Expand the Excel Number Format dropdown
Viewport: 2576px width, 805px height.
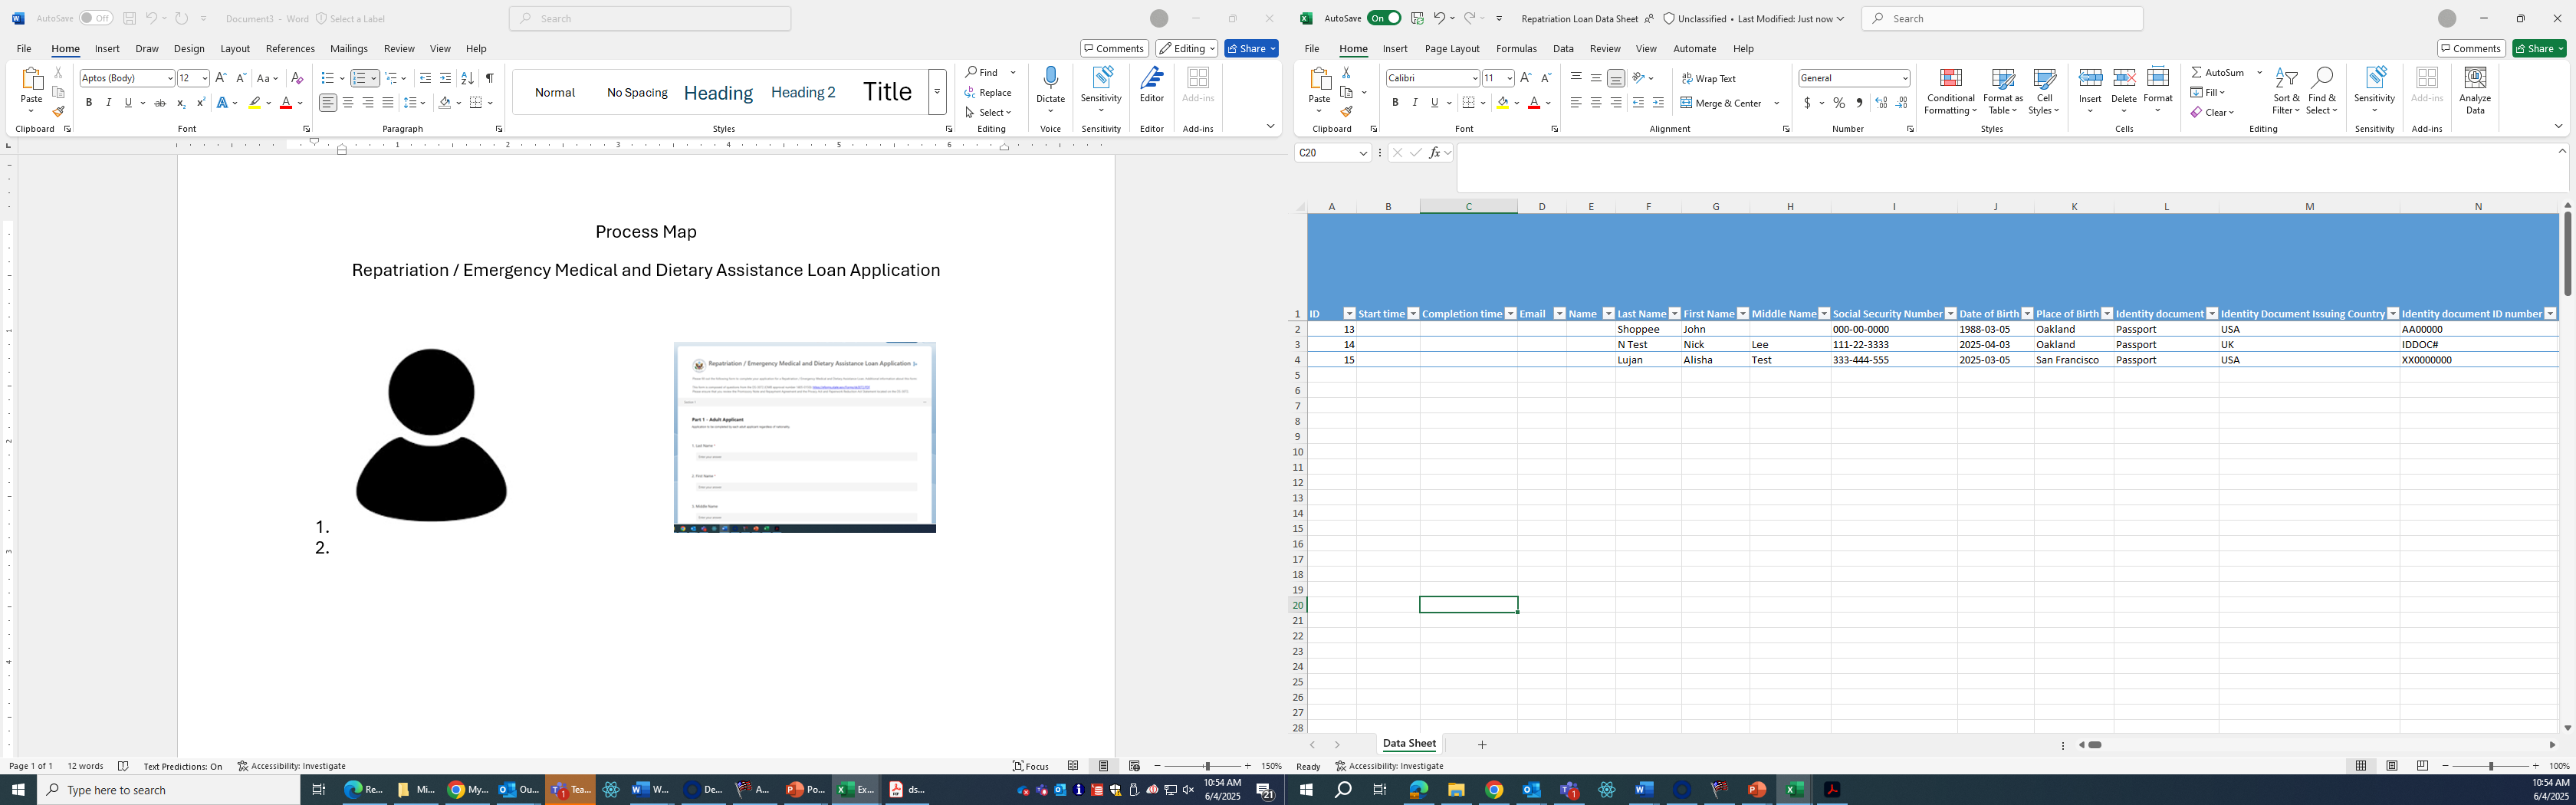pyautogui.click(x=1904, y=78)
